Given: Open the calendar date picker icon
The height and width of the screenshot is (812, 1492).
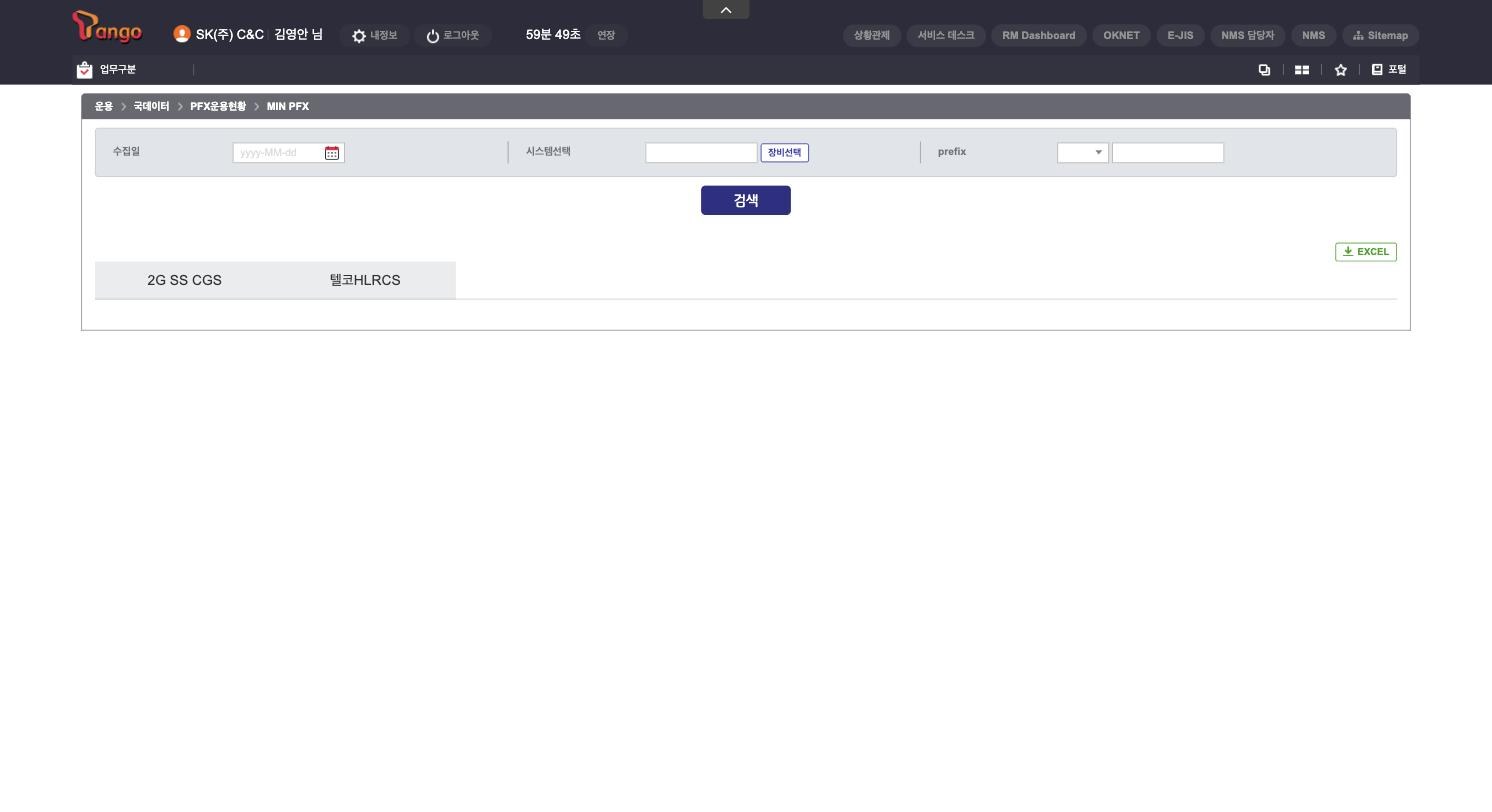Looking at the screenshot, I should coord(332,153).
